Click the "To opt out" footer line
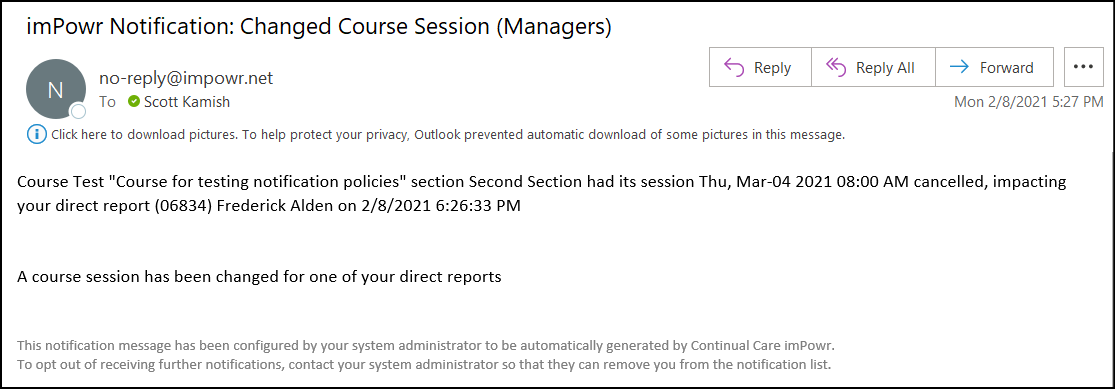Image resolution: width=1115 pixels, height=389 pixels. click(424, 365)
